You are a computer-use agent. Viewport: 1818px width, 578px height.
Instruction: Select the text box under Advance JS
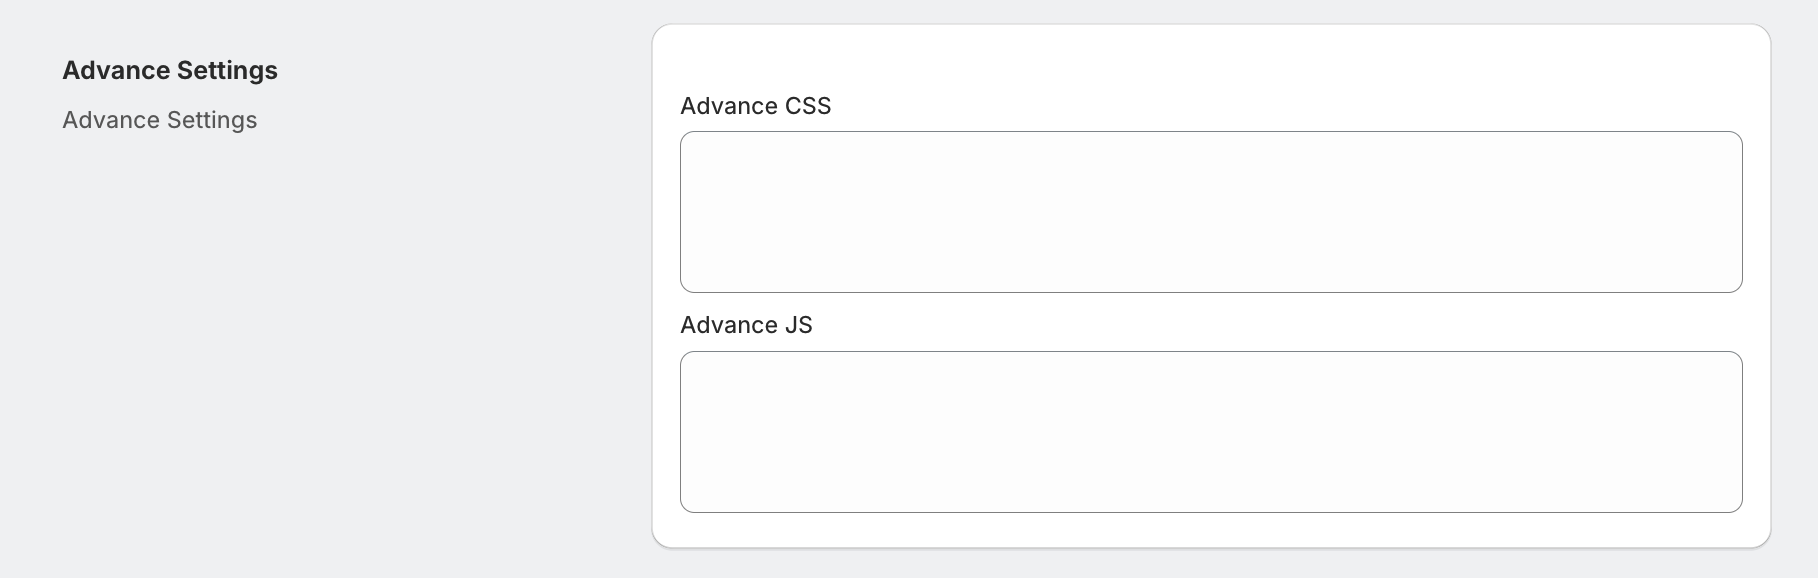1210,432
